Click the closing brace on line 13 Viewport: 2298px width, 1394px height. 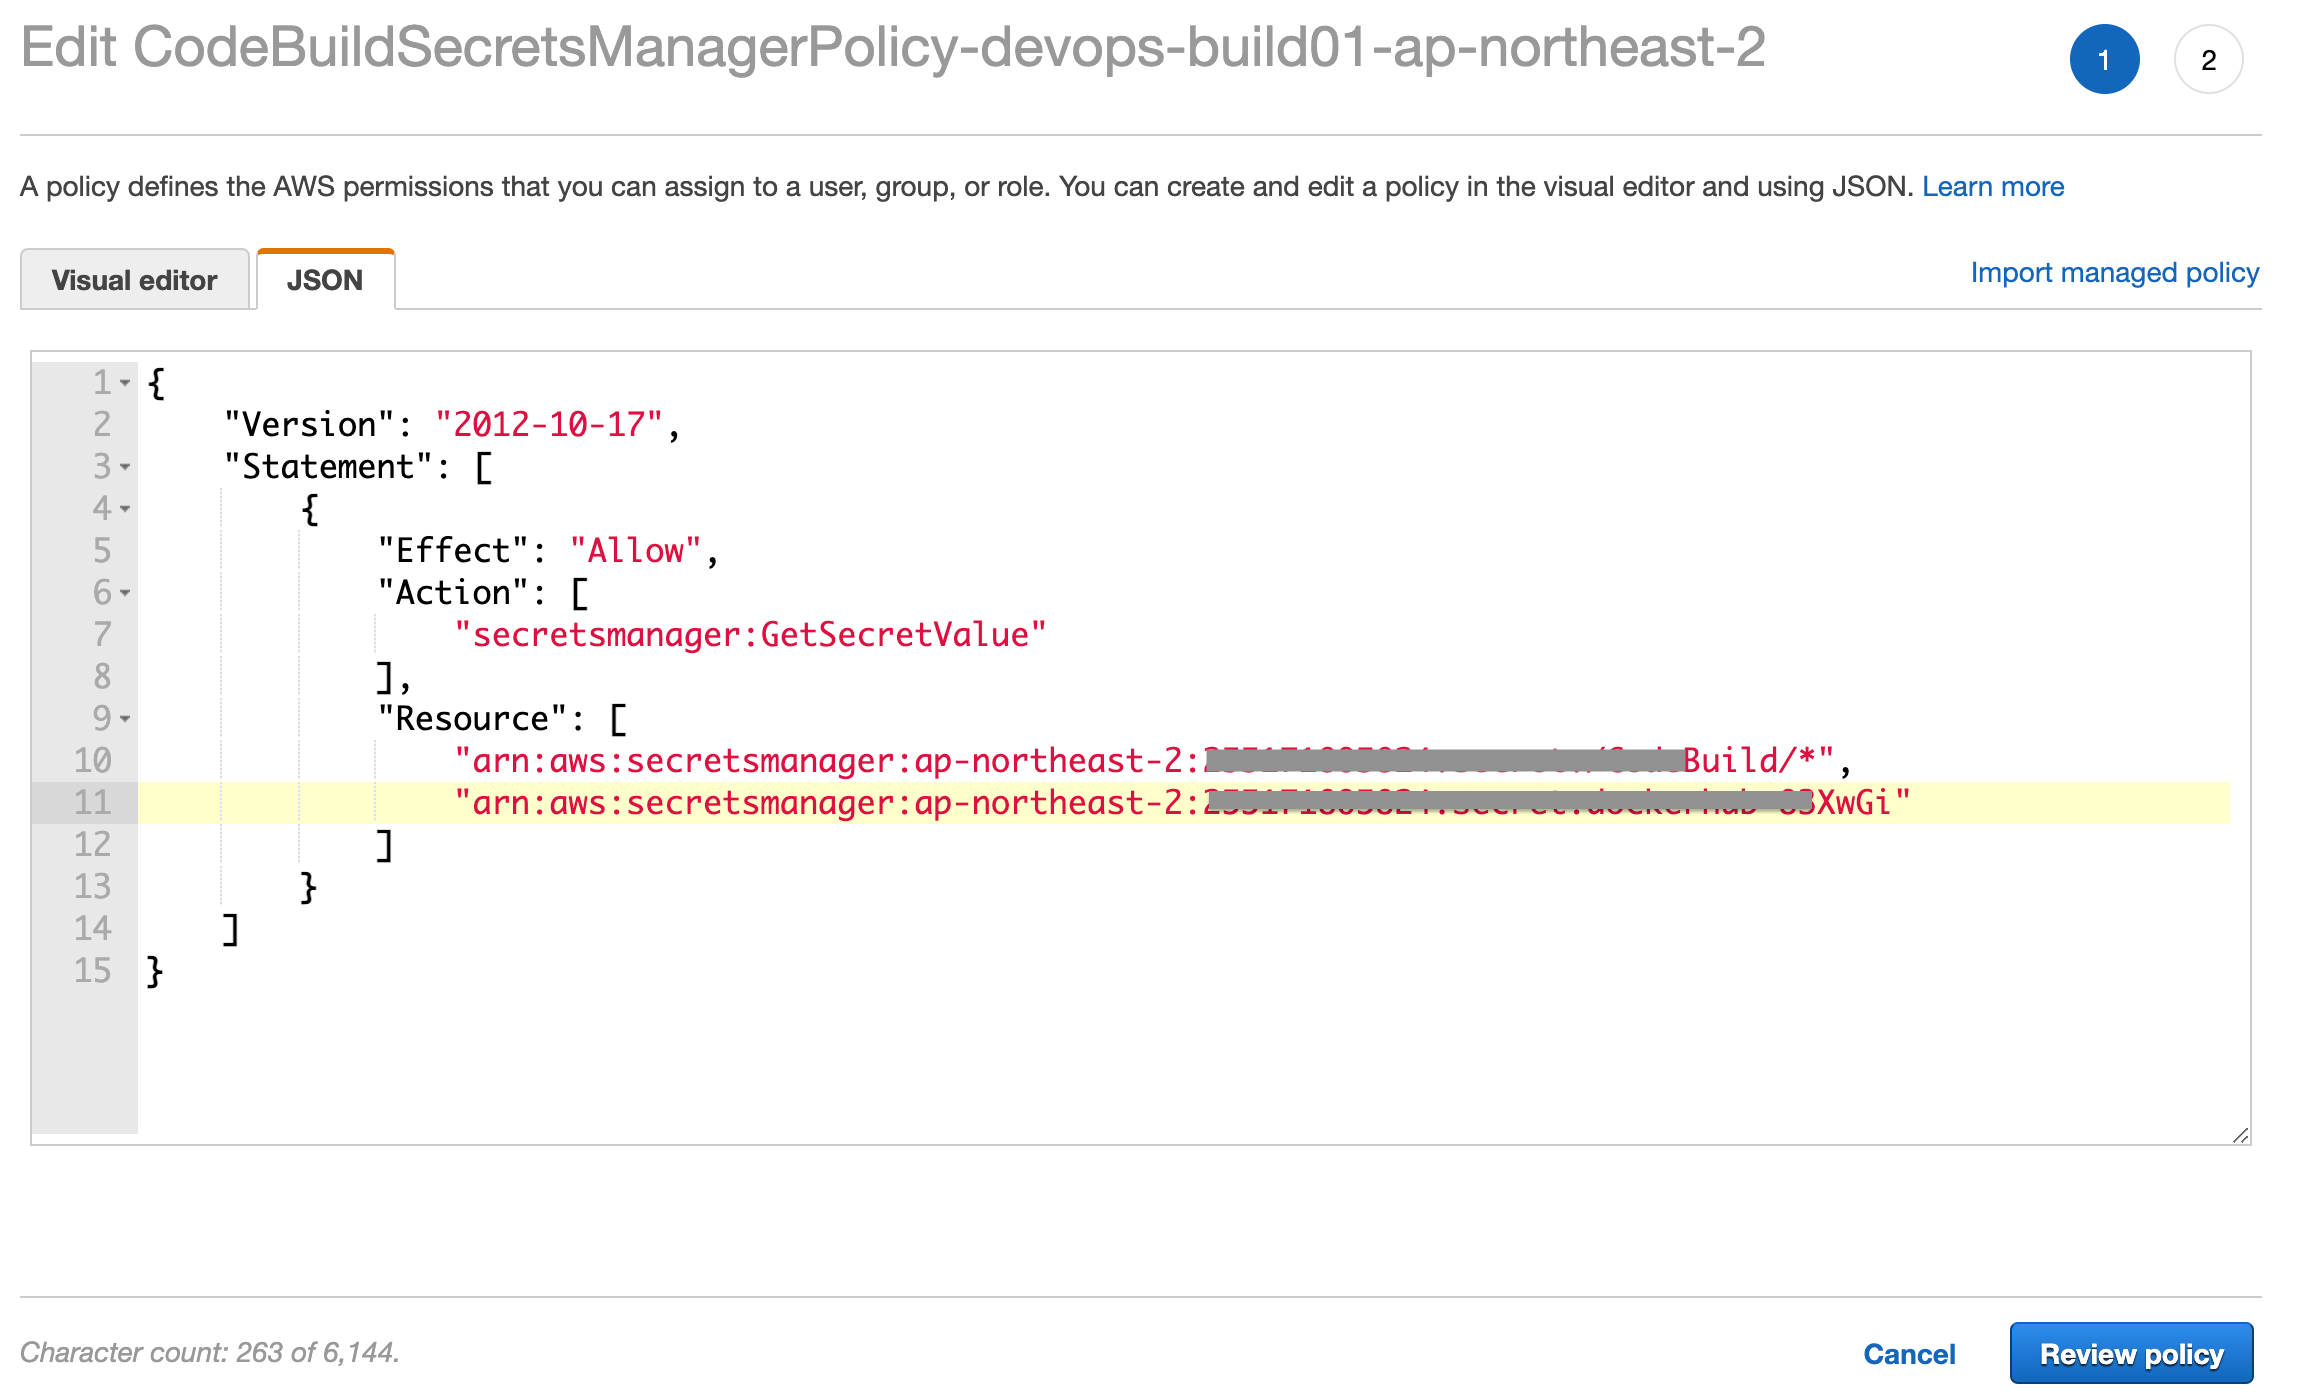coord(308,887)
